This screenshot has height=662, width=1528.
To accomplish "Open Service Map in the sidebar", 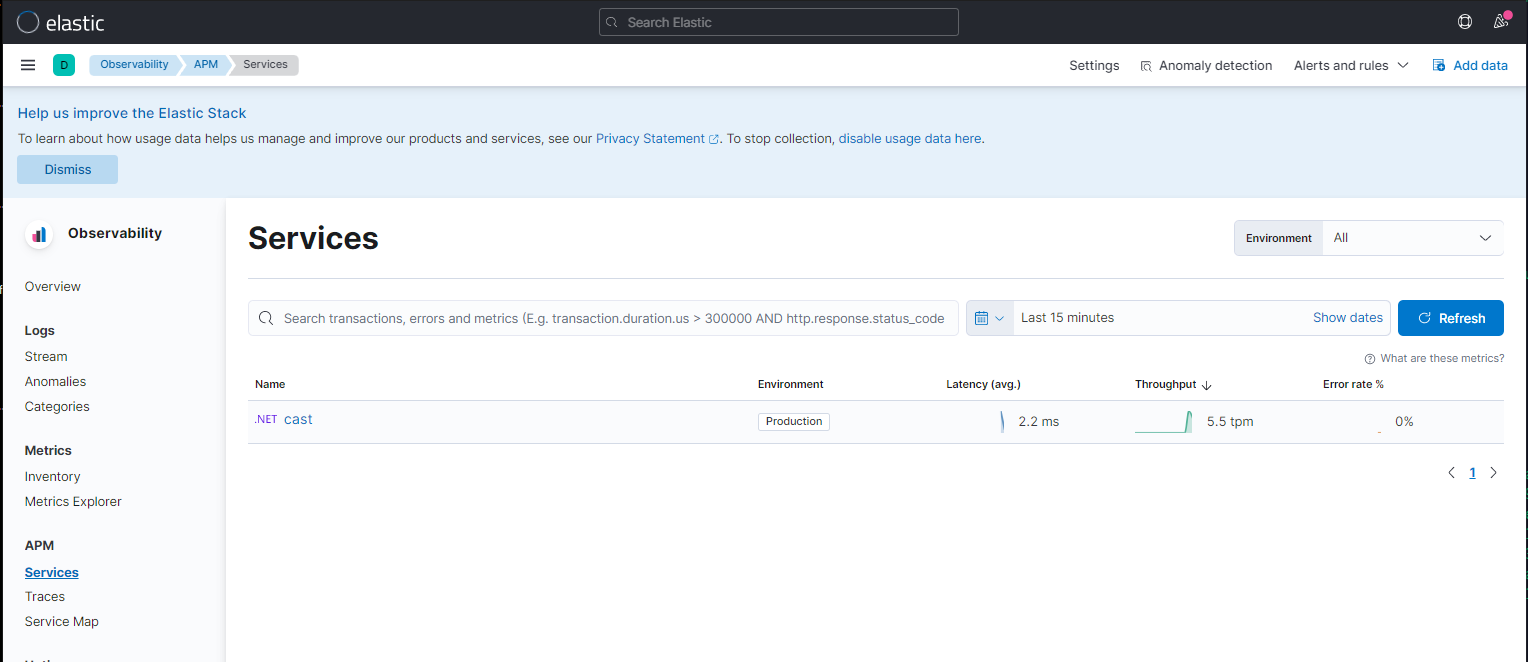I will coord(62,622).
